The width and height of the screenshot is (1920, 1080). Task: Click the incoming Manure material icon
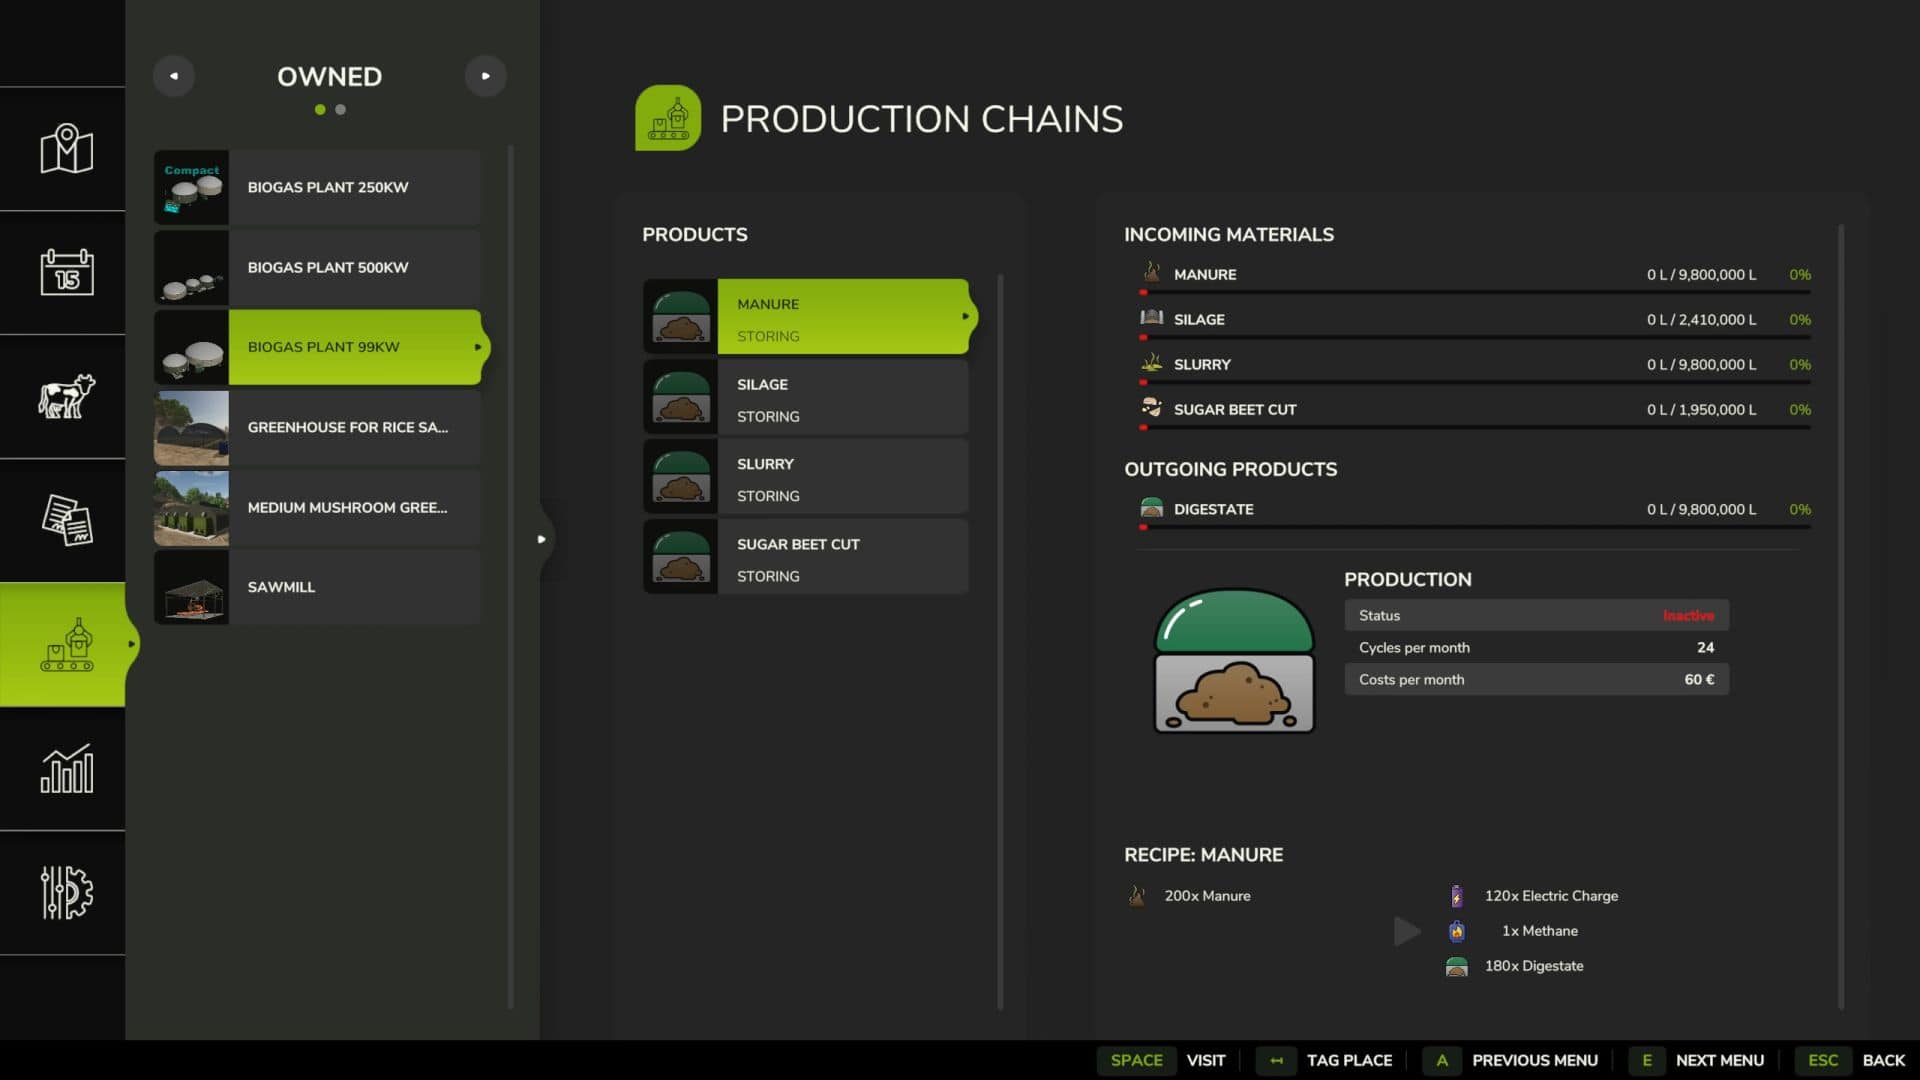pos(1152,273)
